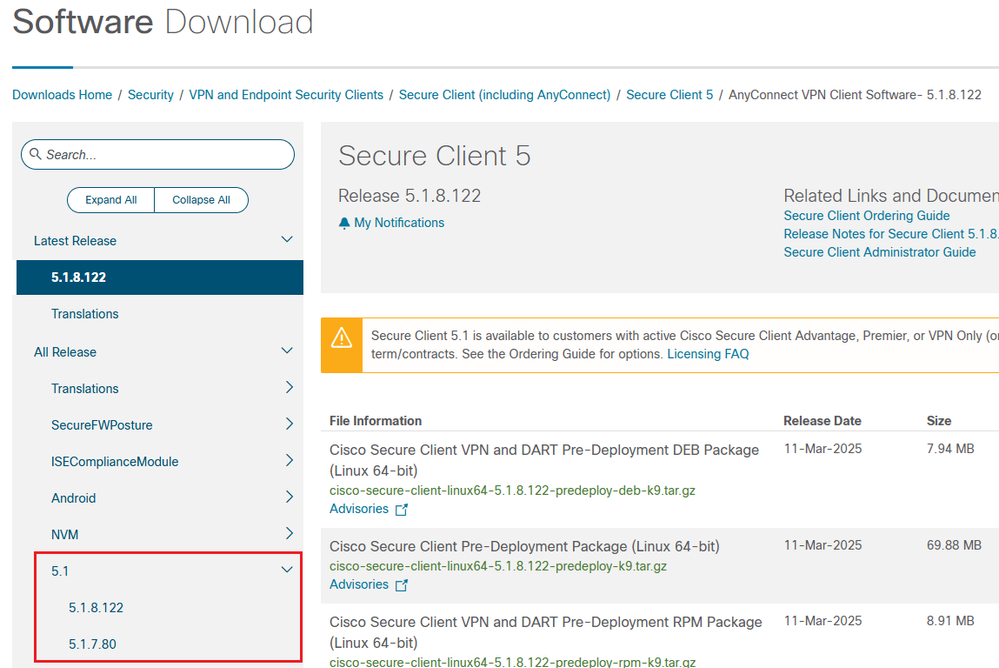Expand the NVM chevron

click(x=289, y=533)
